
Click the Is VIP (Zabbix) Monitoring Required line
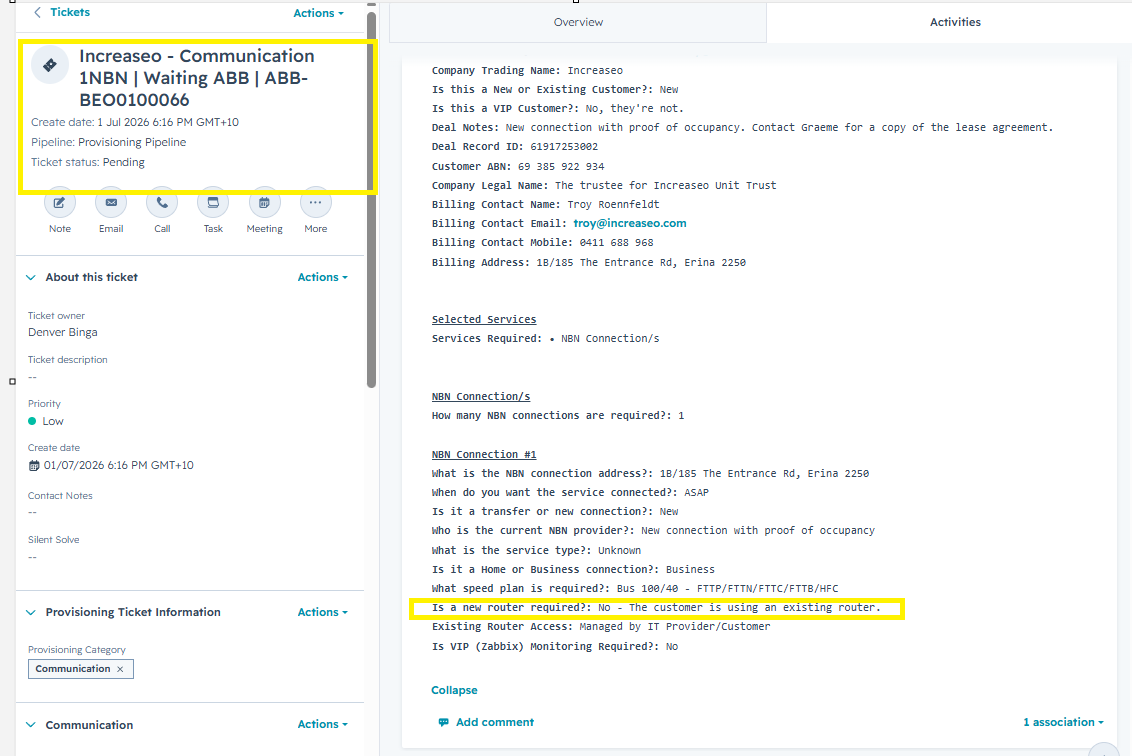coord(554,646)
